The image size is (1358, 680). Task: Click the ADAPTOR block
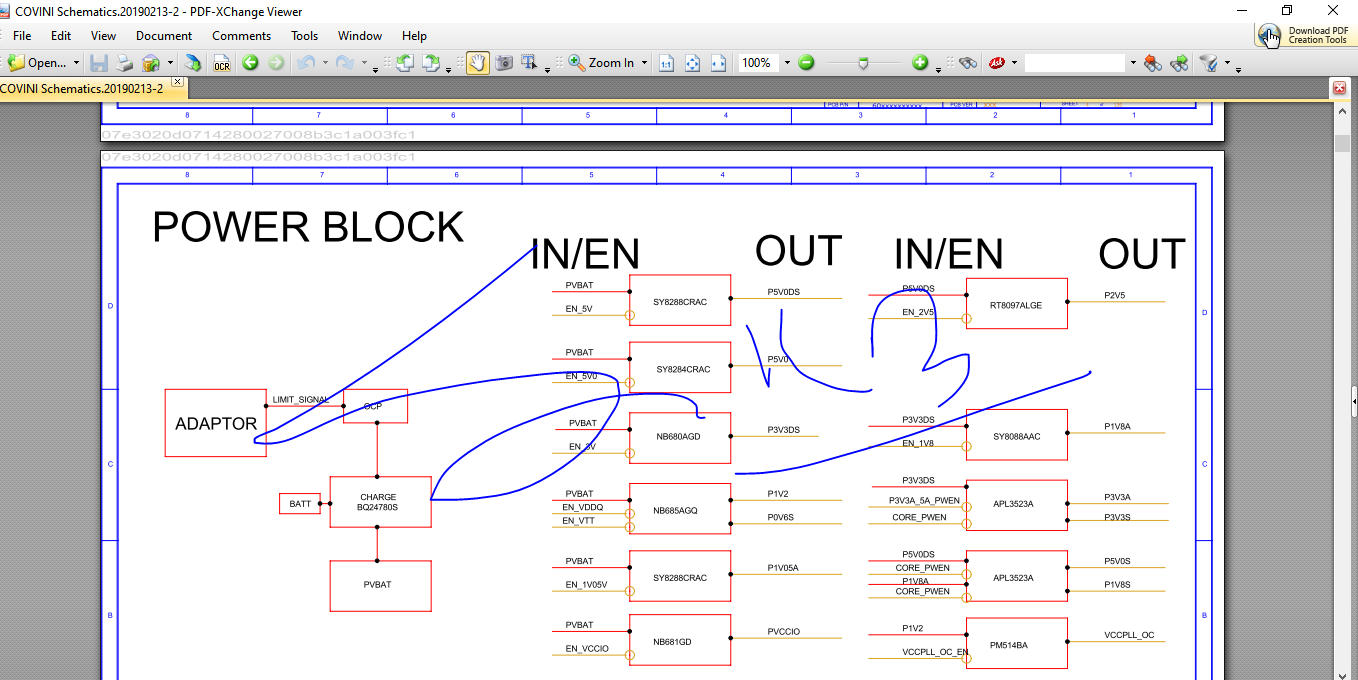click(x=215, y=423)
